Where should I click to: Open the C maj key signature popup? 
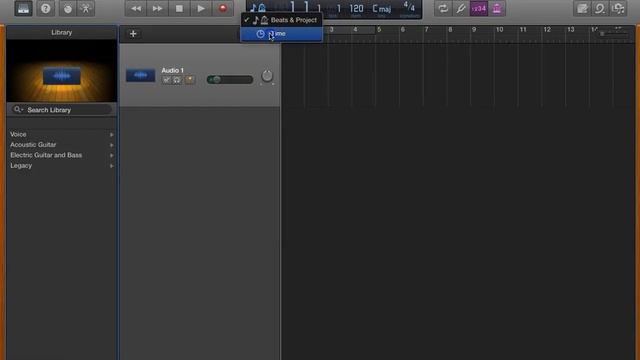click(382, 9)
